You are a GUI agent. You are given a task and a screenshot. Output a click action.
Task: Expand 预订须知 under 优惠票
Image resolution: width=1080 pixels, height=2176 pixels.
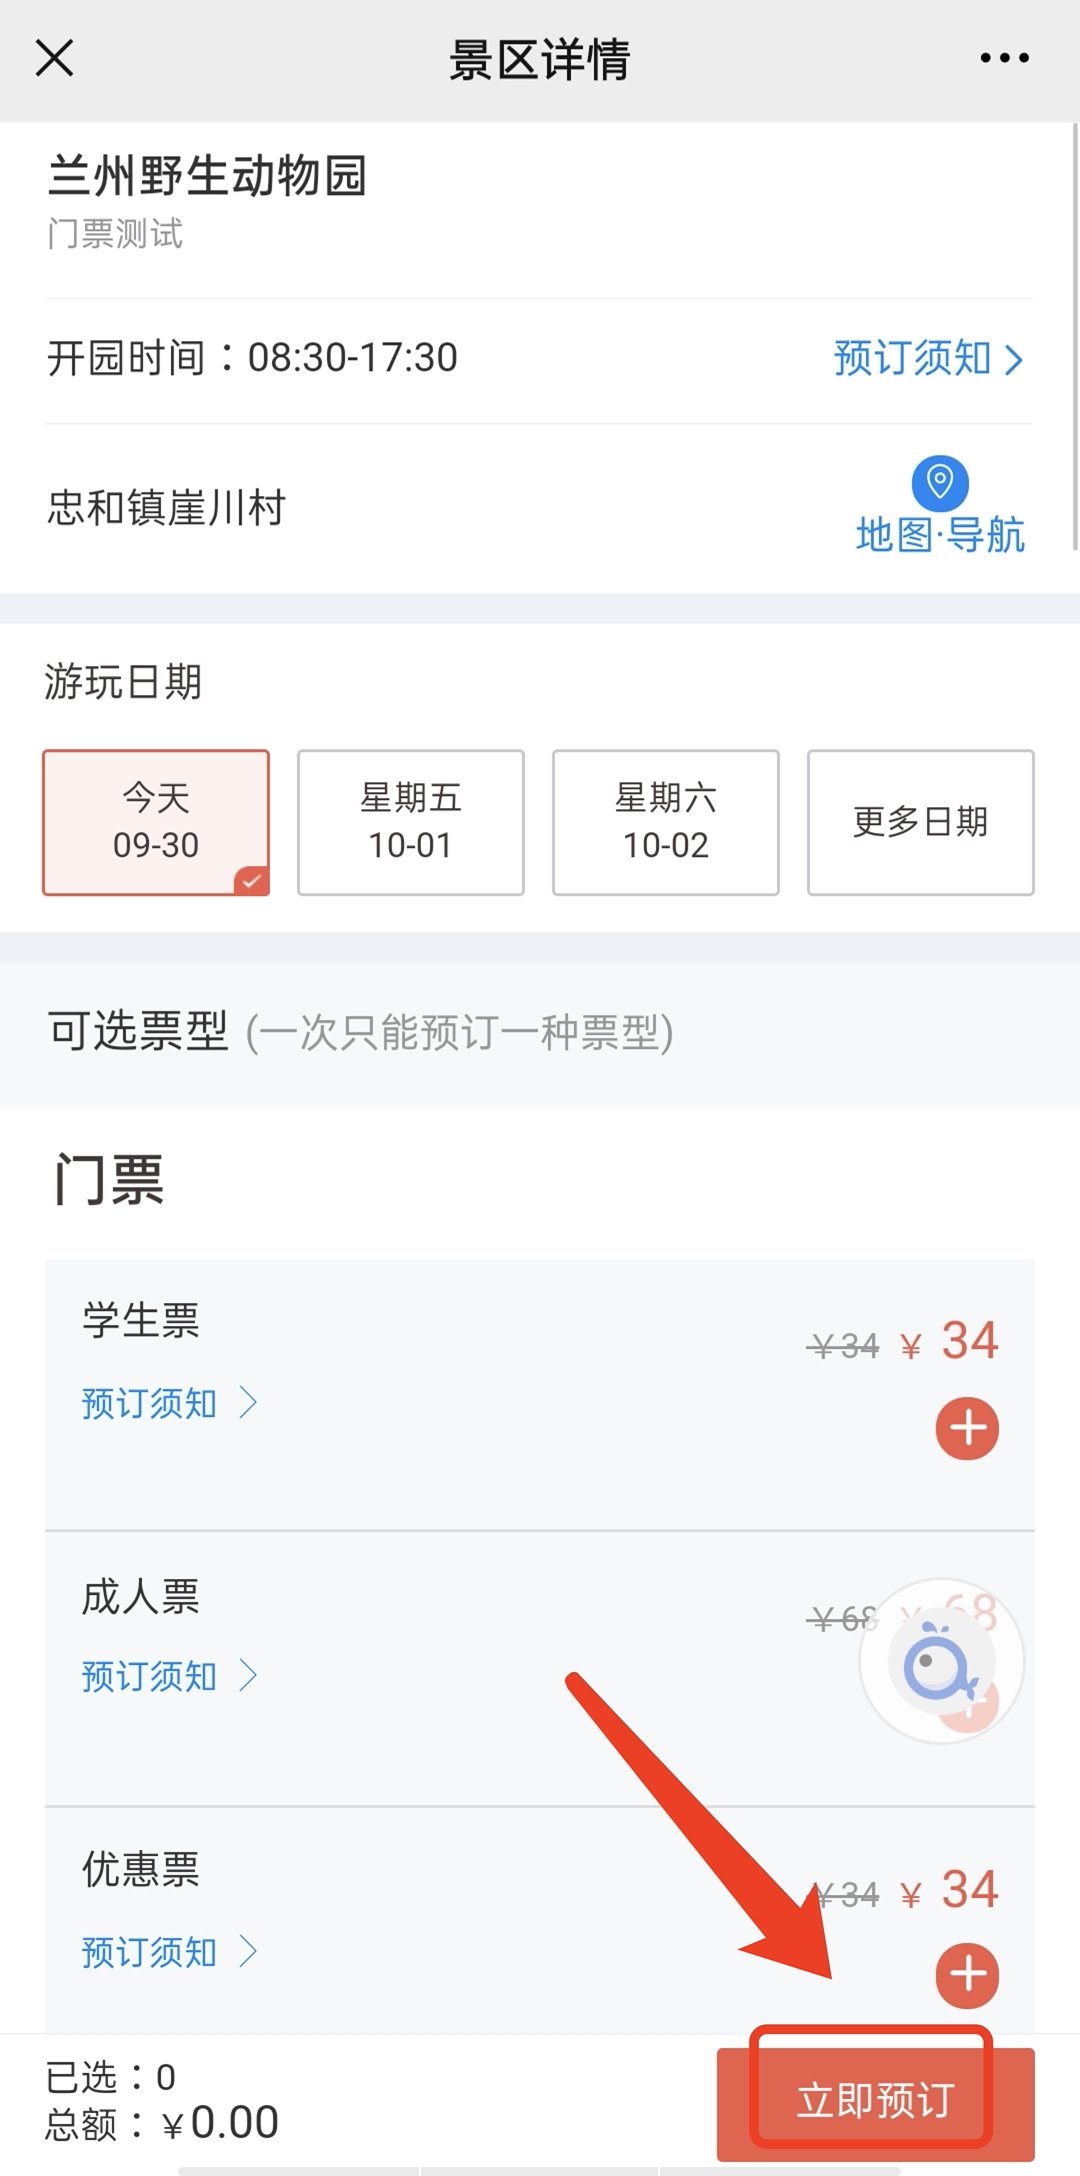pos(168,1952)
